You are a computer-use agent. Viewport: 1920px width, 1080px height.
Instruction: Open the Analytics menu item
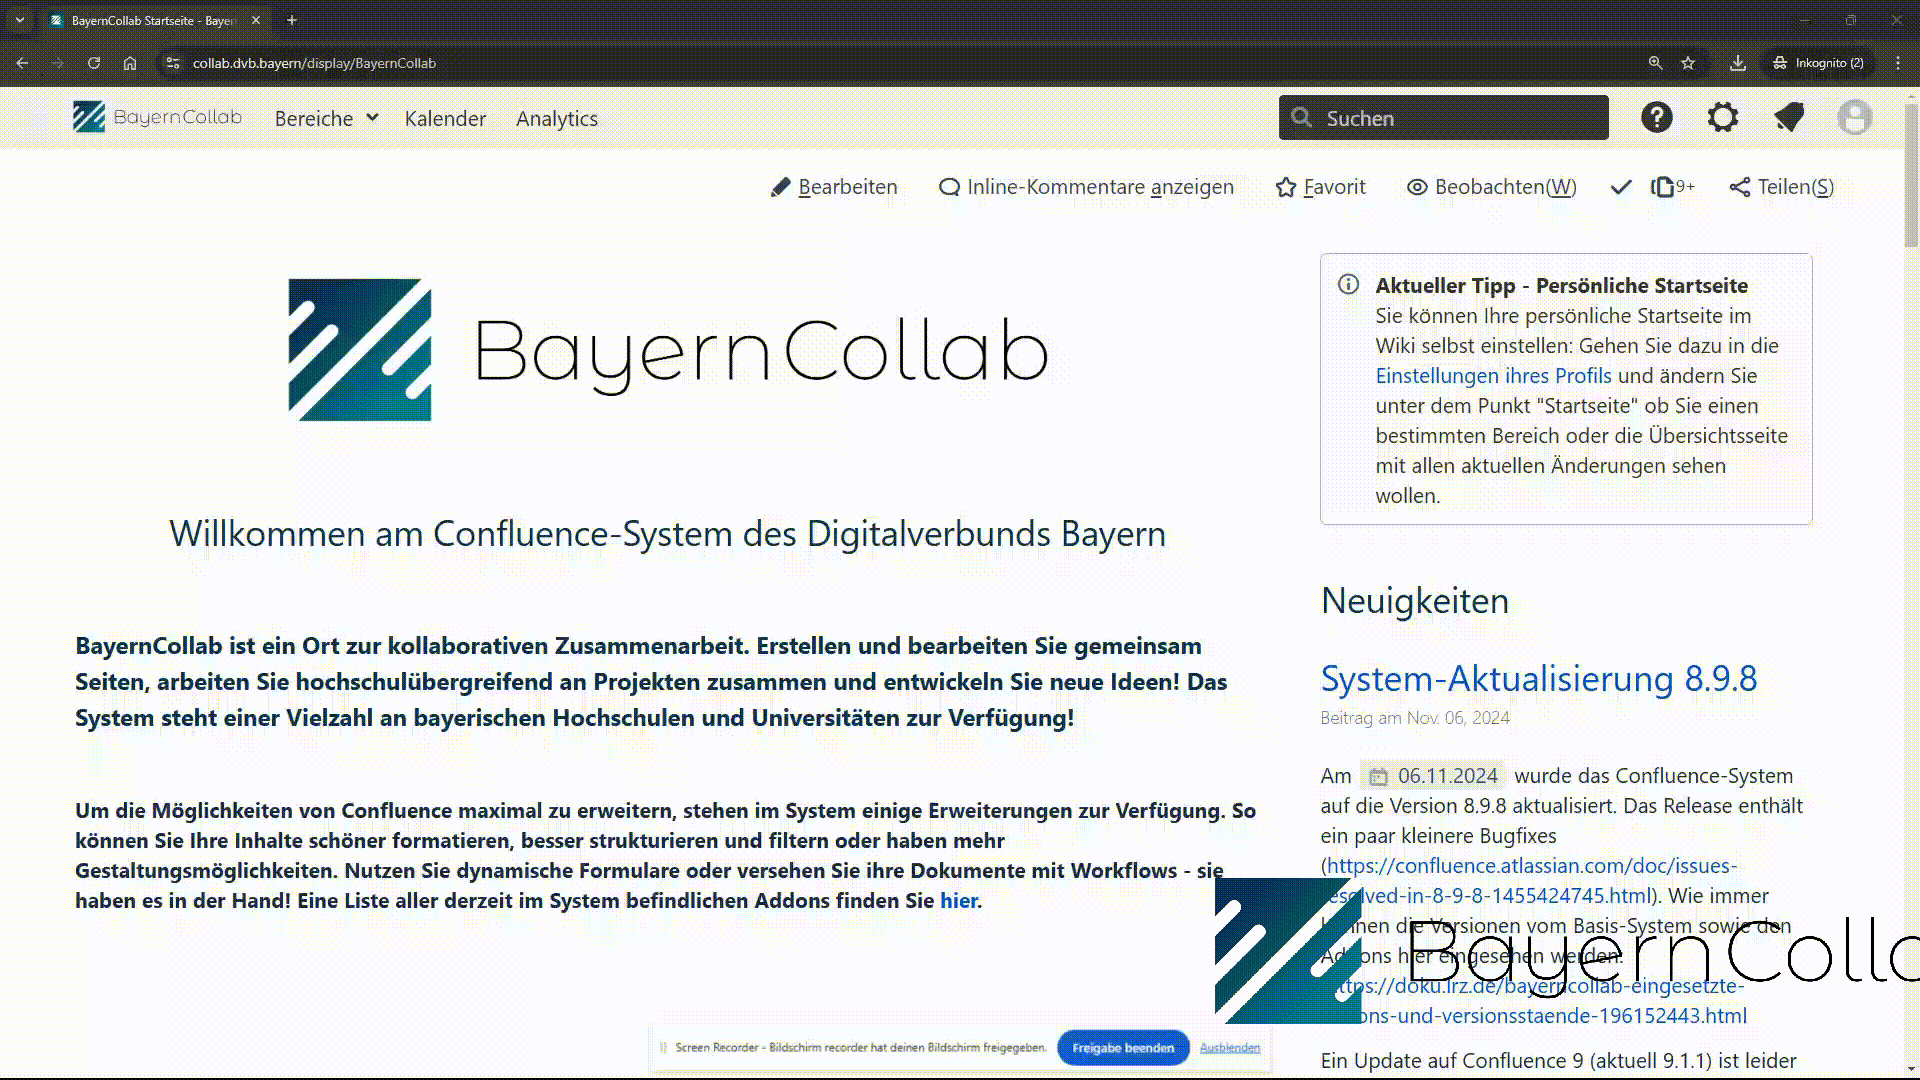coord(557,118)
